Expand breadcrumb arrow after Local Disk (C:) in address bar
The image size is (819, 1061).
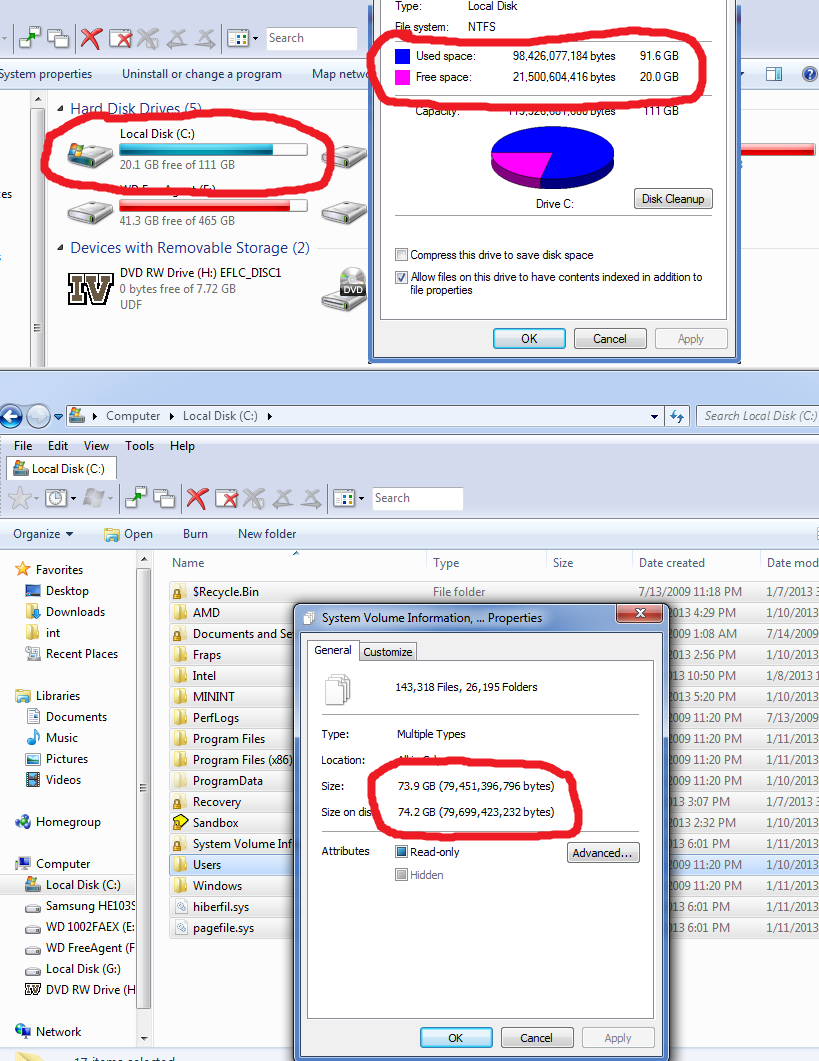click(x=269, y=416)
